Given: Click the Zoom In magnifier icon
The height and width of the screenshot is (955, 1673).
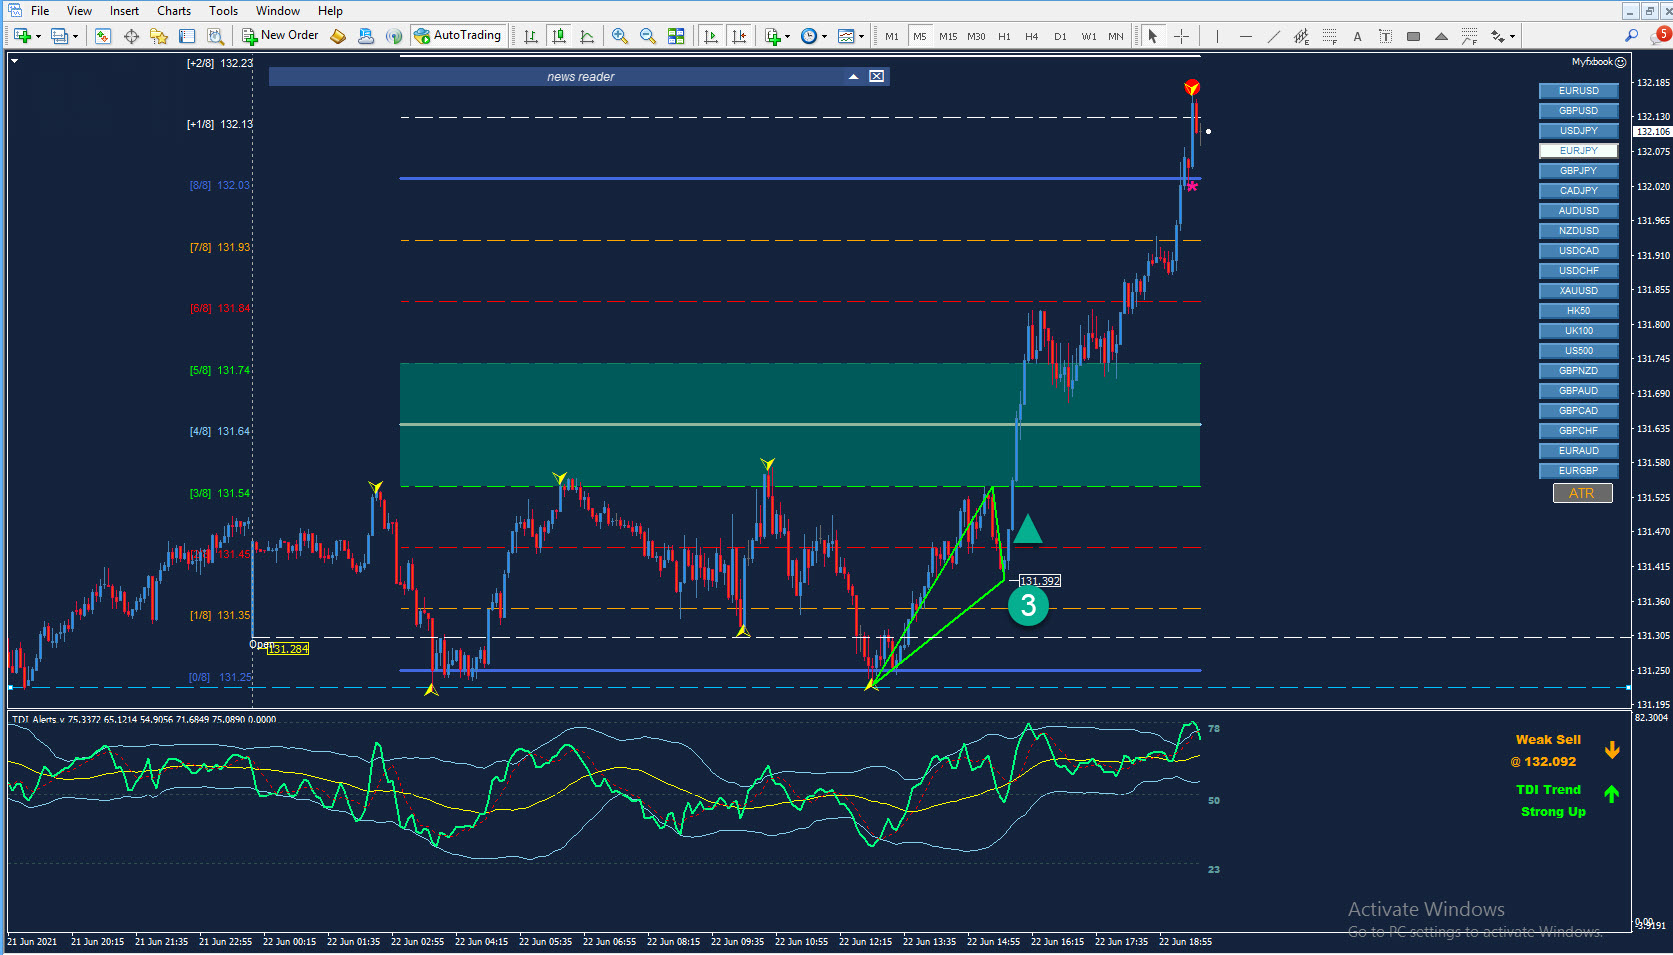Looking at the screenshot, I should pyautogui.click(x=620, y=36).
